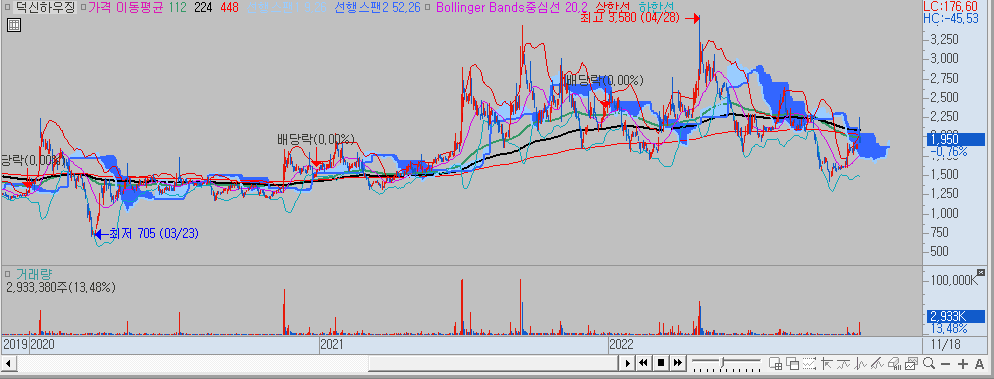994x379 pixels.
Task: Toggle the Bollinger Bands legend checkbox
Action: click(x=428, y=8)
